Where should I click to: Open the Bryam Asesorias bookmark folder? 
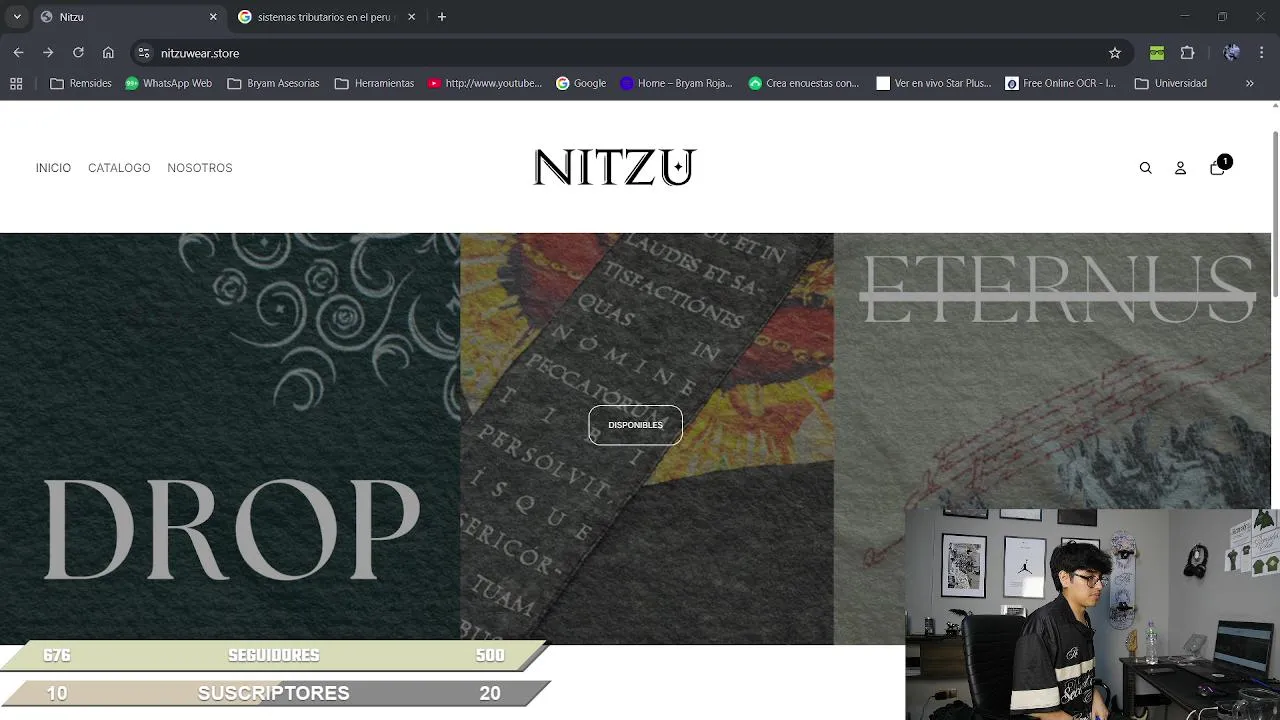273,83
